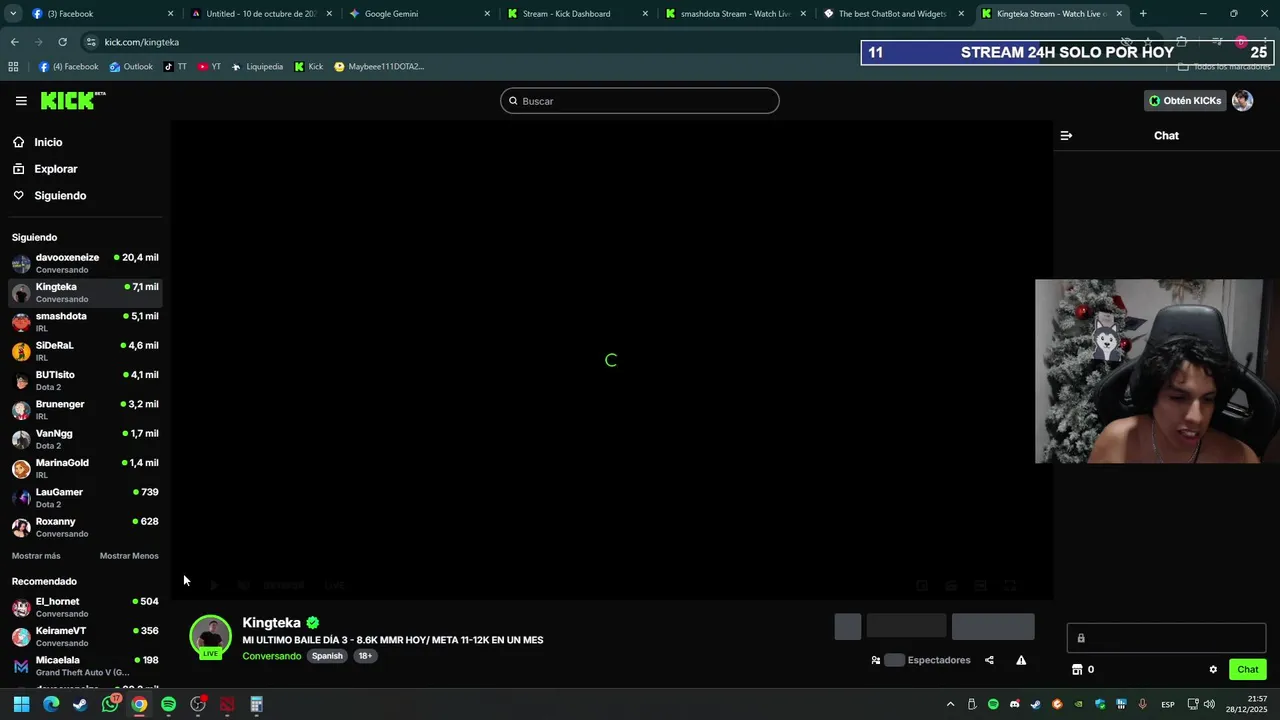Viewport: 1280px width, 720px height.
Task: Switch to the Google Gemini tab
Action: pyautogui.click(x=419, y=14)
